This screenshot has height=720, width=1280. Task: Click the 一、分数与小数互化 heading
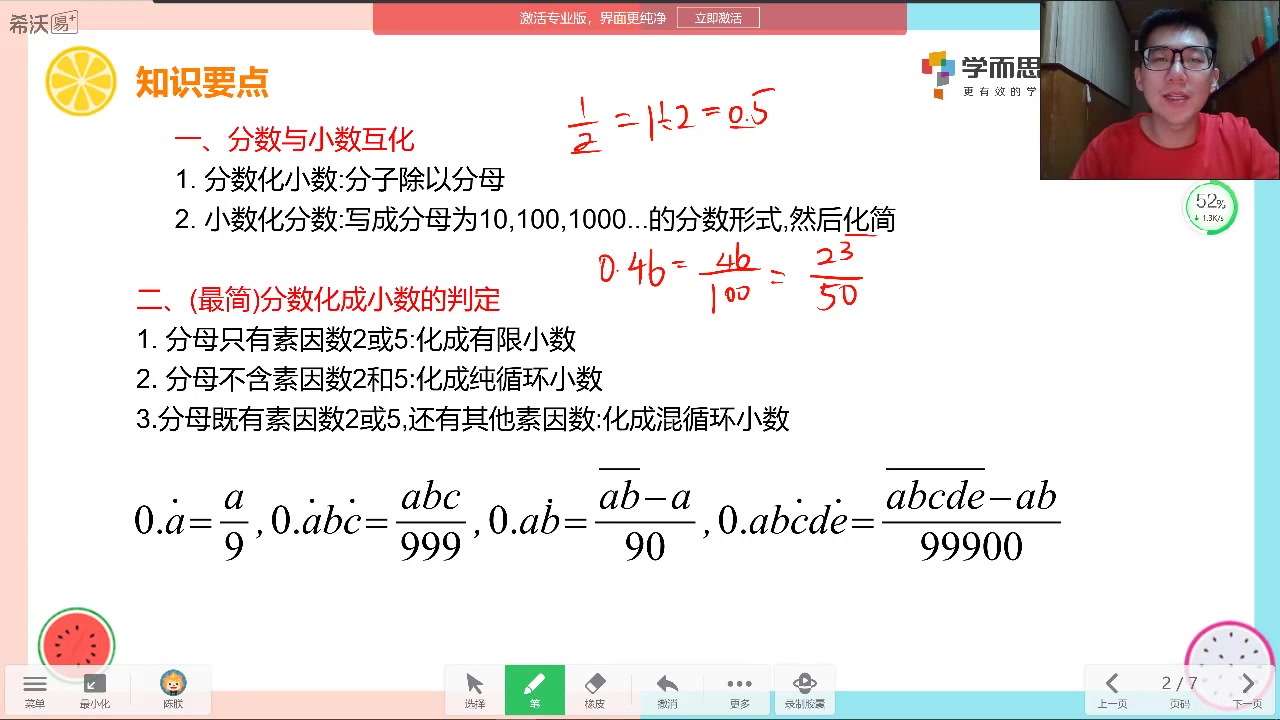click(x=294, y=139)
